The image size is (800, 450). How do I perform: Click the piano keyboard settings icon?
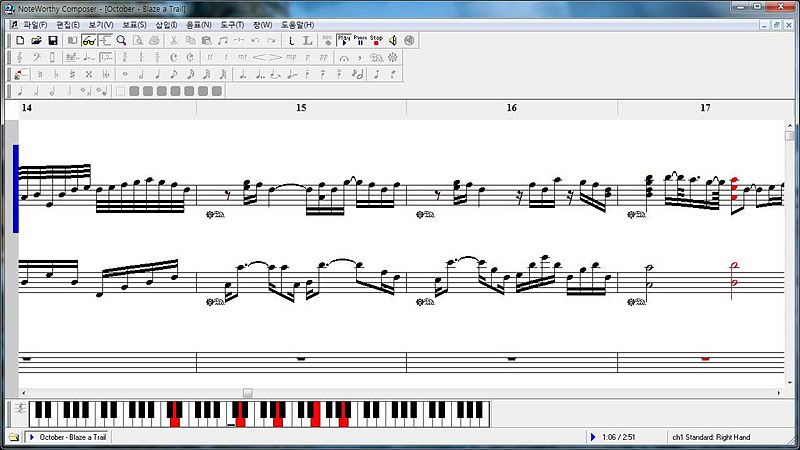pos(20,408)
